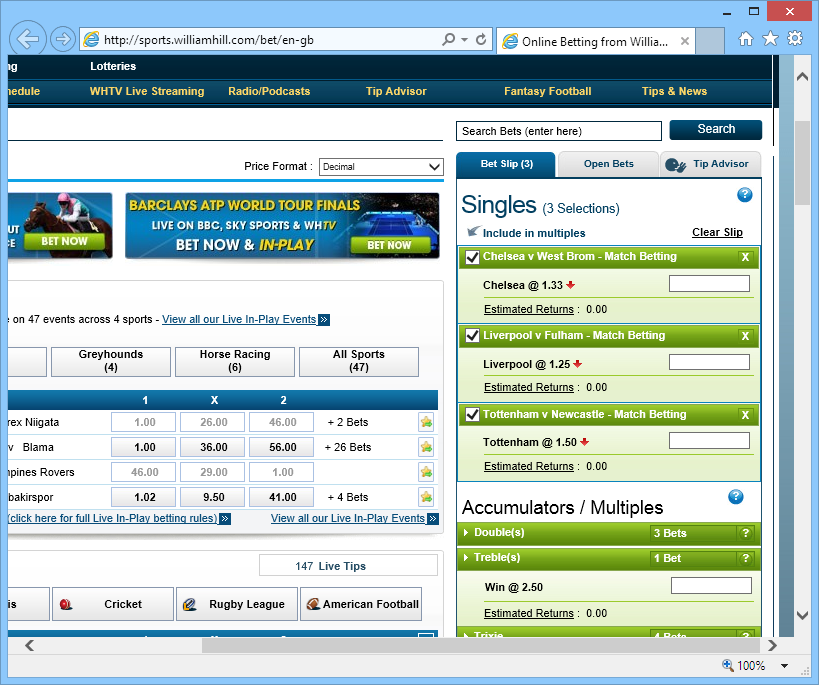Image resolution: width=819 pixels, height=685 pixels.
Task: Click the browser address bar URL
Action: (x=208, y=40)
